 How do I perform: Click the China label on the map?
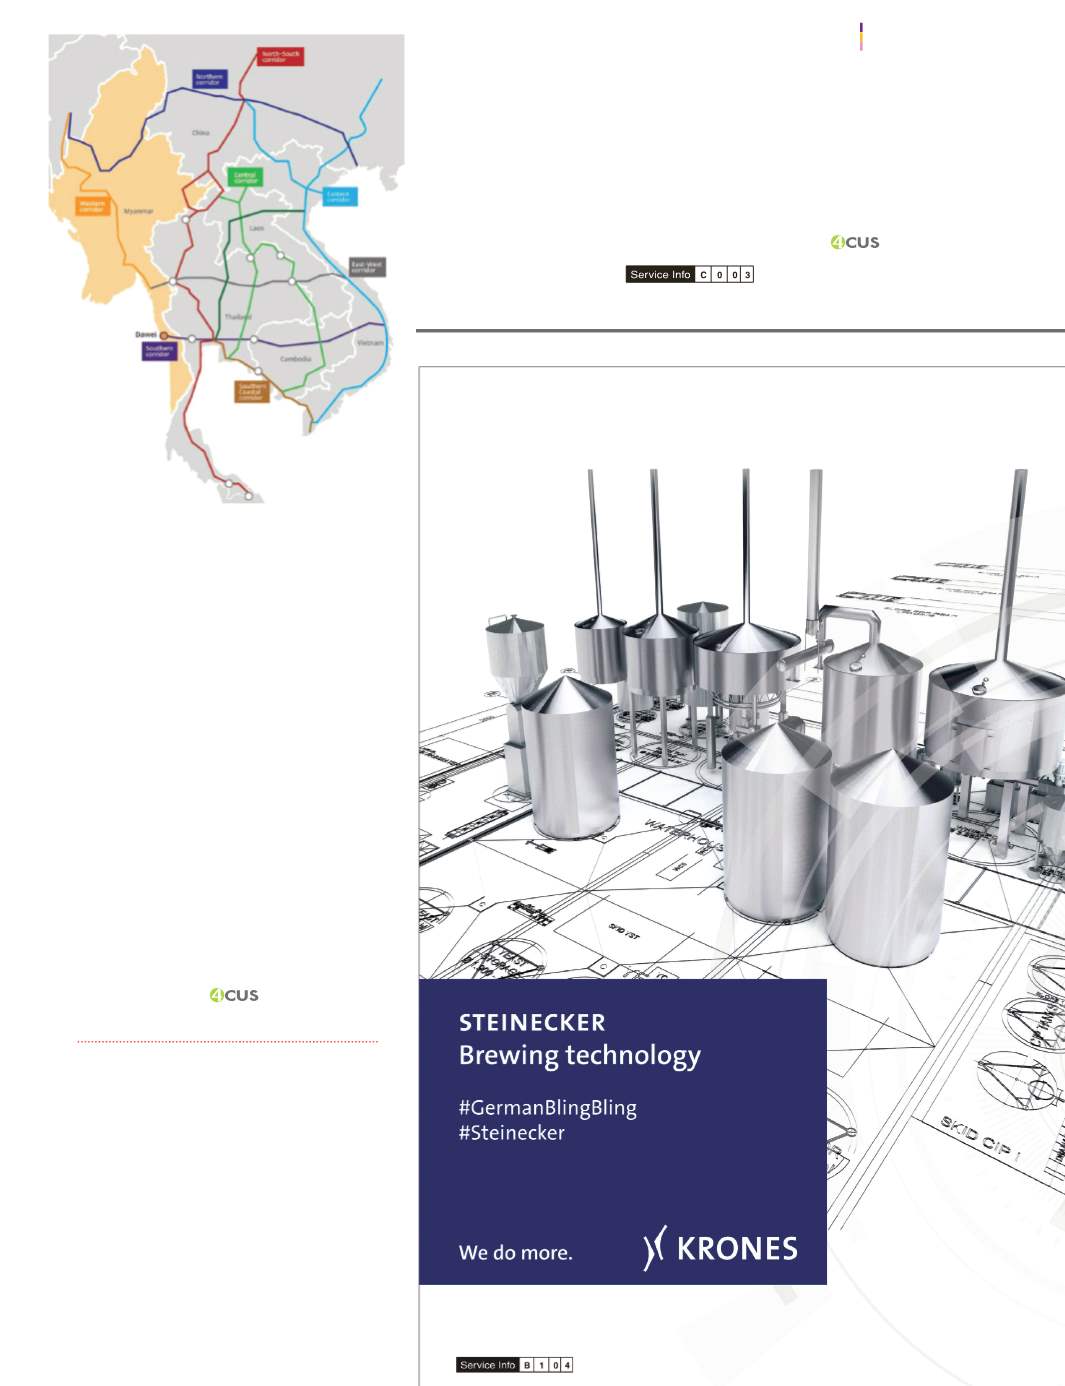pos(201,133)
